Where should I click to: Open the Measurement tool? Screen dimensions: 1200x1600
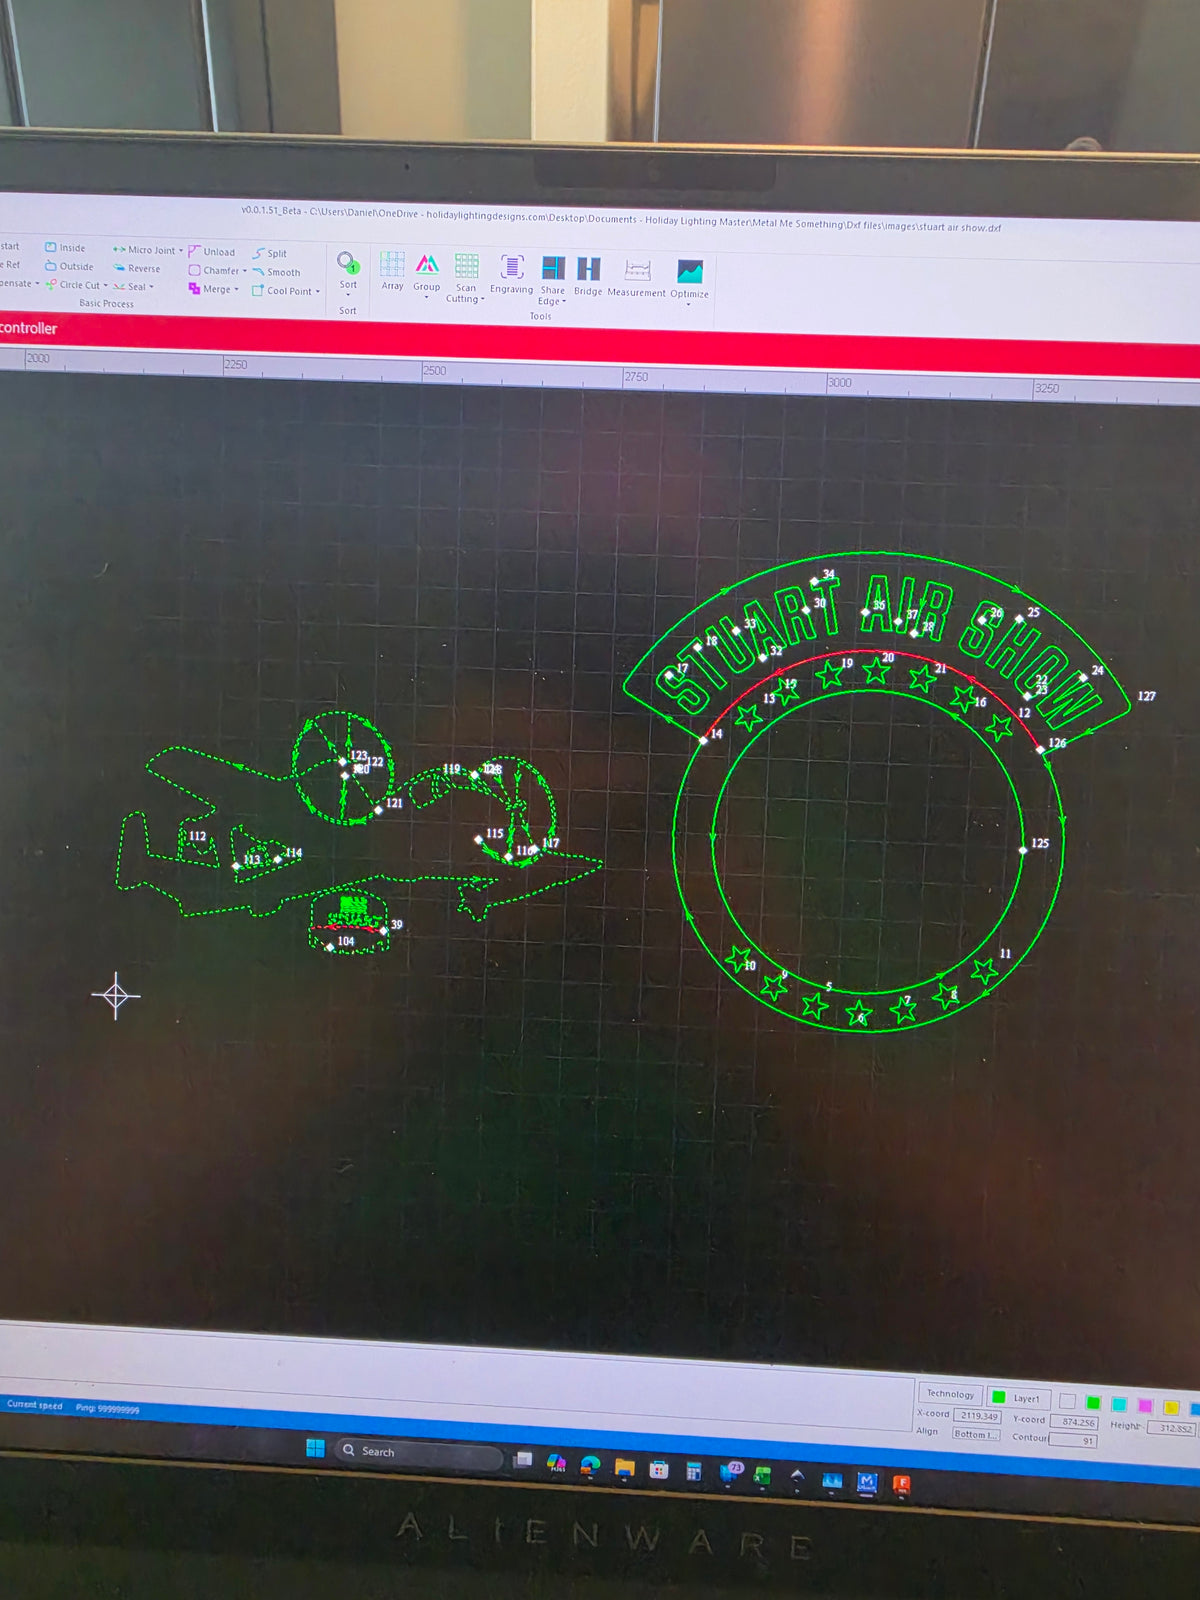click(636, 279)
